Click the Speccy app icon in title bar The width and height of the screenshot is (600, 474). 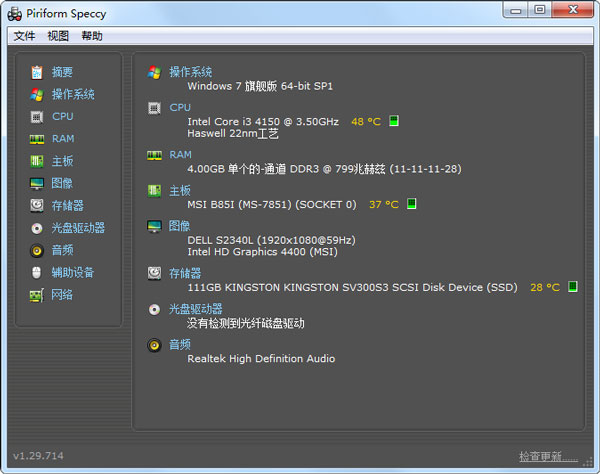tap(15, 14)
